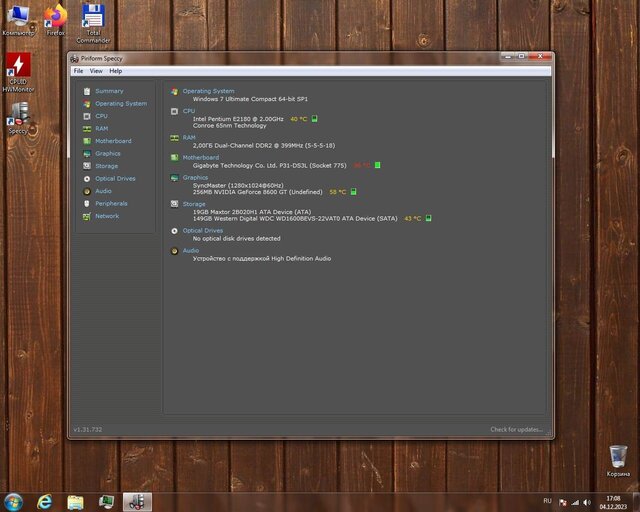Screen dimensions: 640x512
Task: Open the View menu
Action: pyautogui.click(x=96, y=71)
